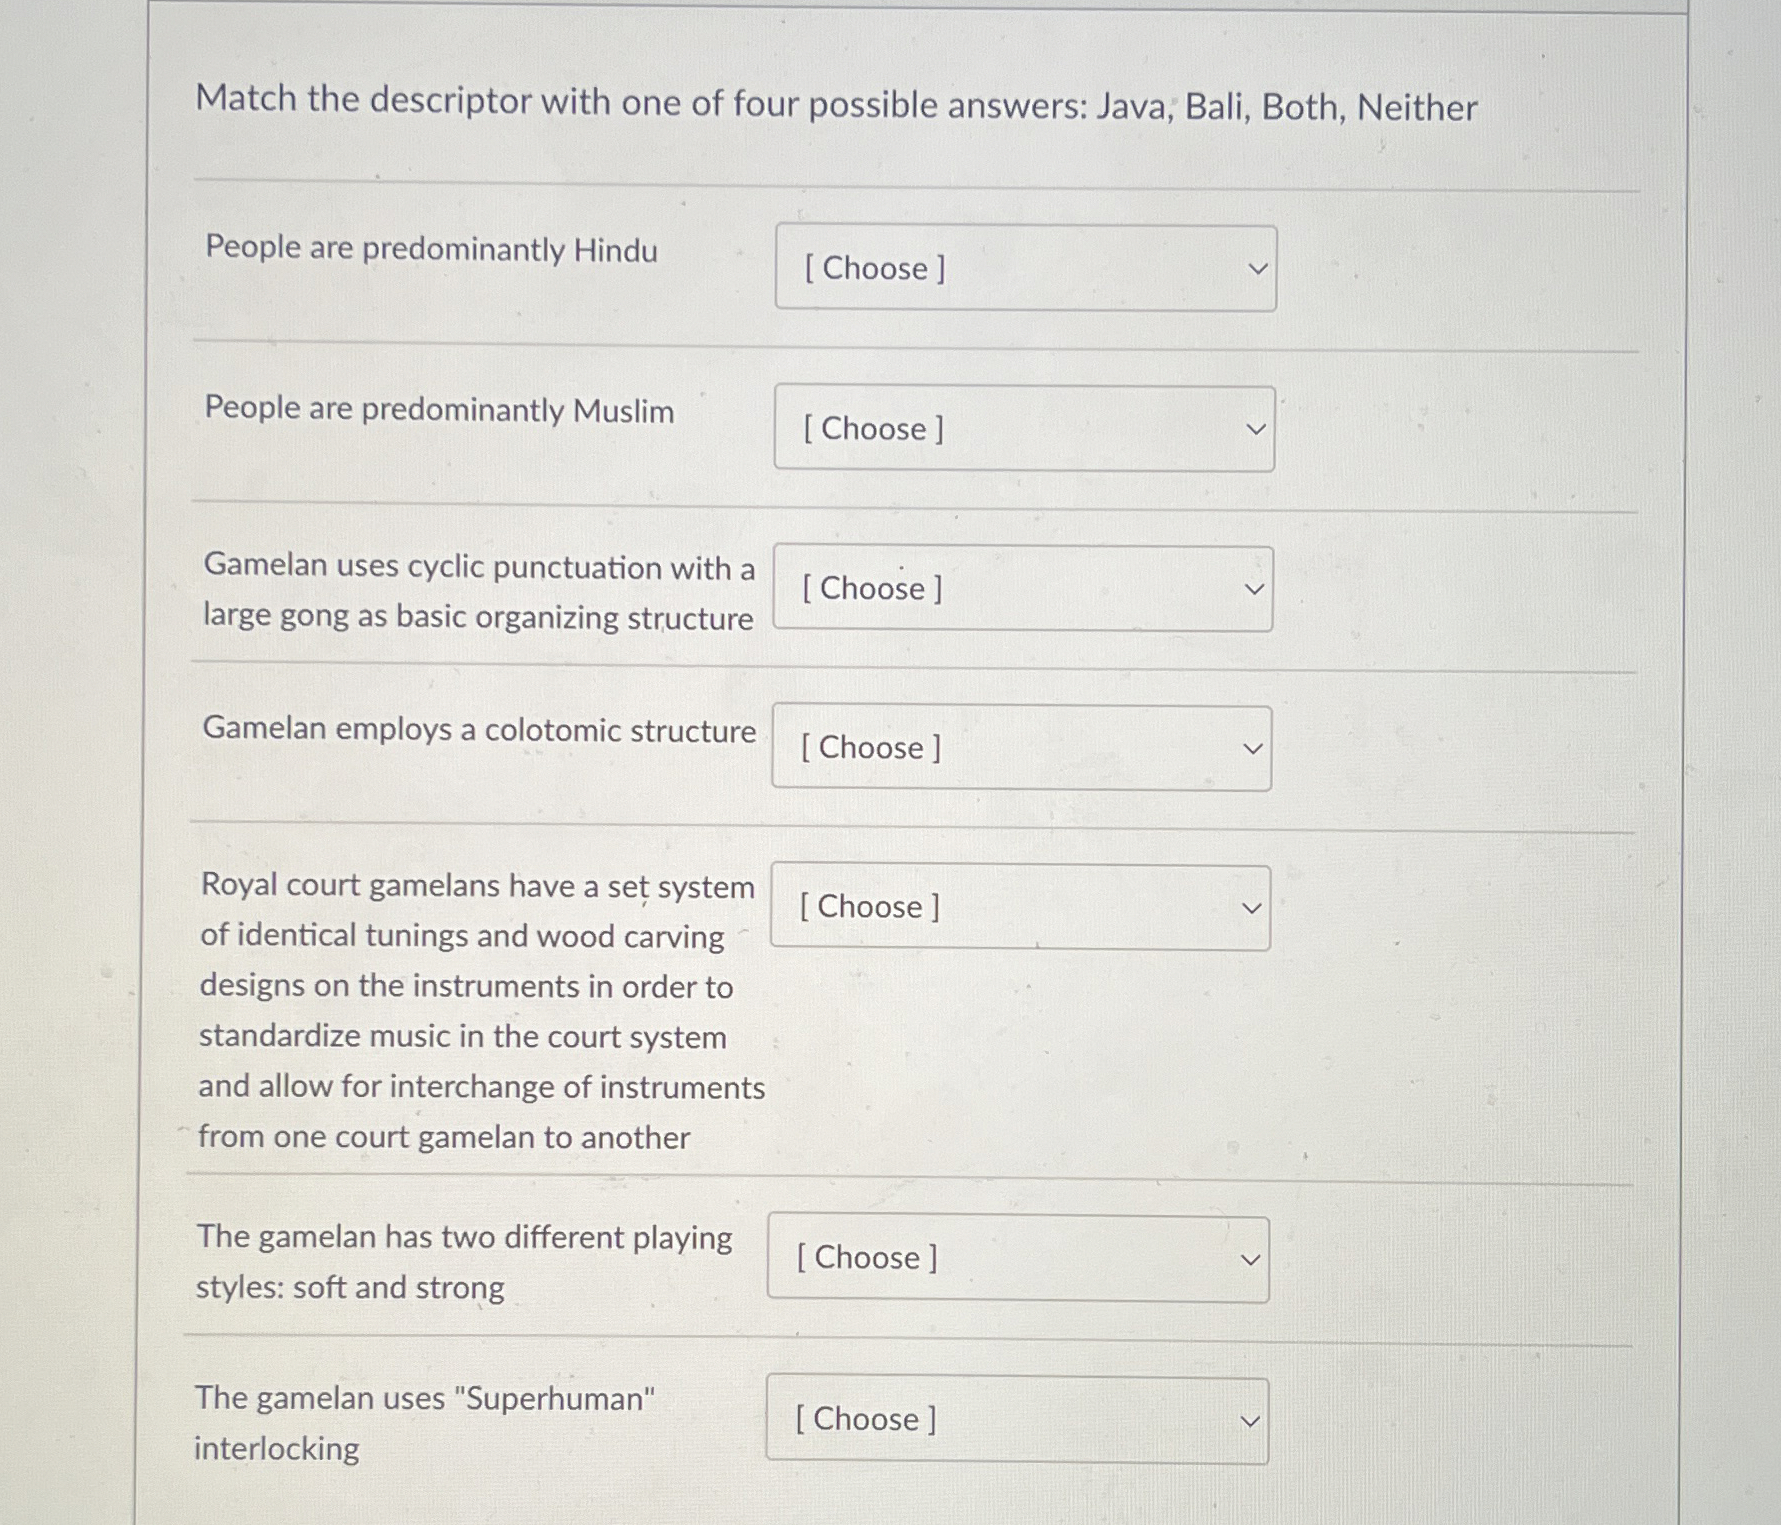The height and width of the screenshot is (1525, 1781).
Task: Click the [Choose] text for the interlocking question
Action: [x=866, y=1420]
